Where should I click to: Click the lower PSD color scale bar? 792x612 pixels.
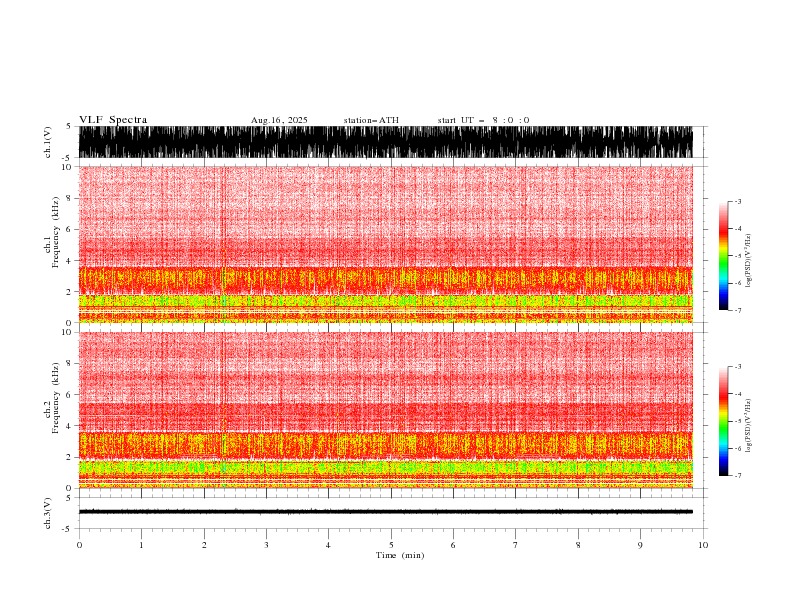[x=723, y=421]
